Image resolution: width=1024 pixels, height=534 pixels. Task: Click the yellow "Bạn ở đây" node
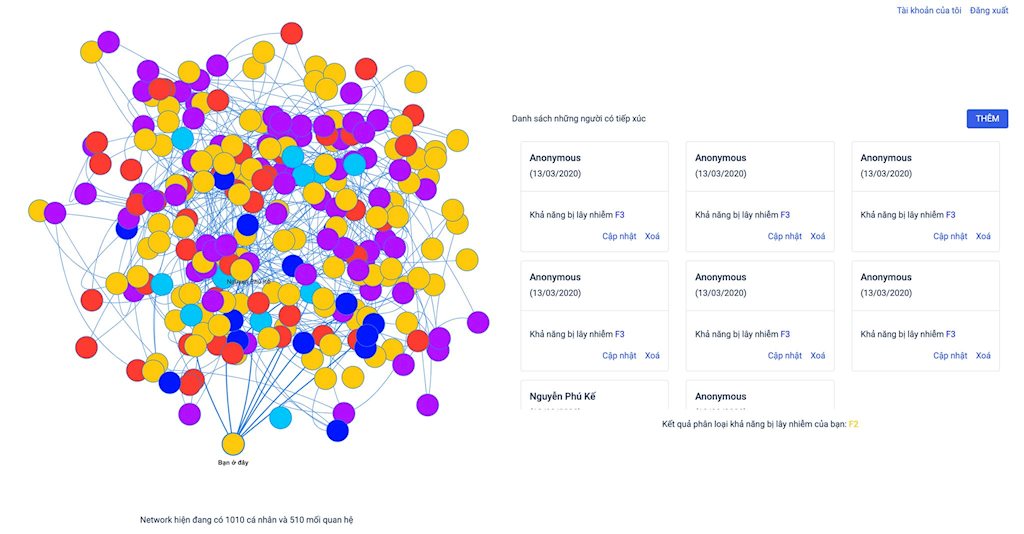pyautogui.click(x=233, y=444)
